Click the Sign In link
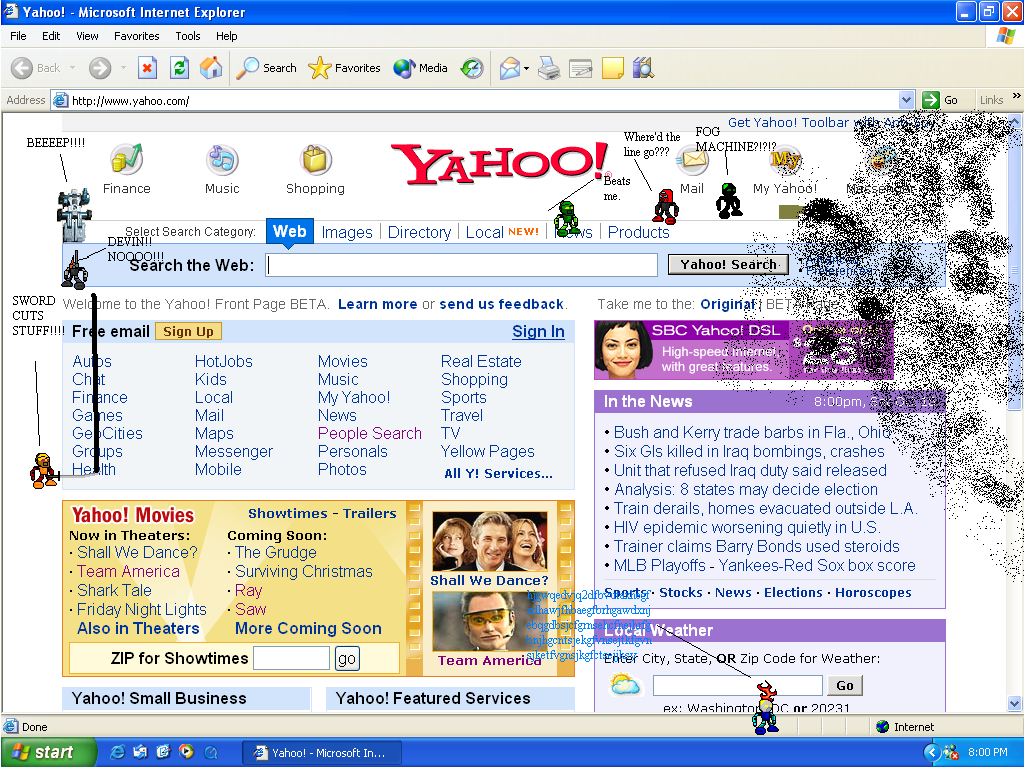The width and height of the screenshot is (1024, 768). click(x=538, y=332)
